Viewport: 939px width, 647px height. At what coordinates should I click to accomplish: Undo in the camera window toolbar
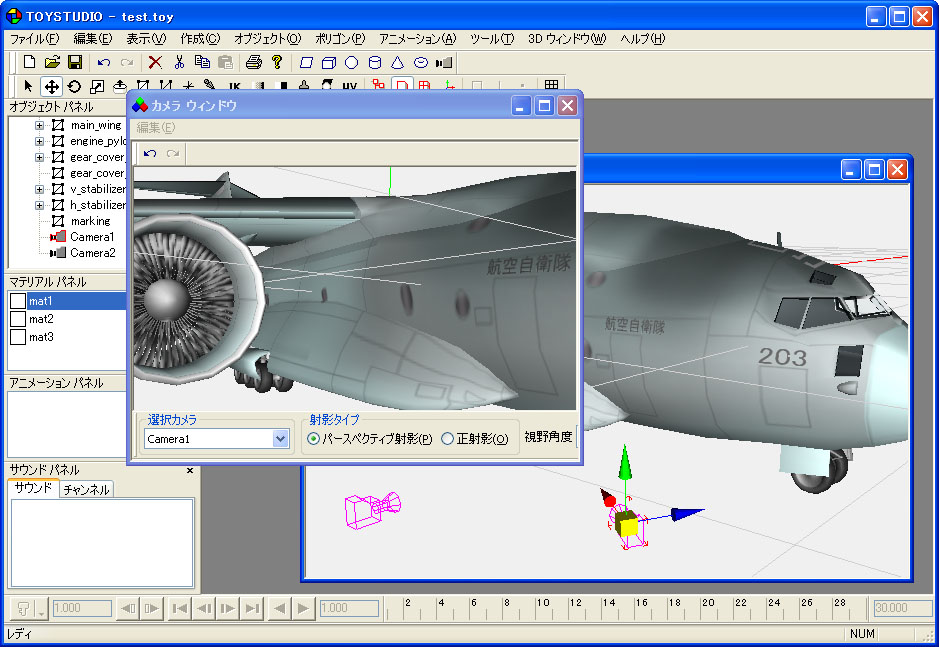pyautogui.click(x=150, y=153)
